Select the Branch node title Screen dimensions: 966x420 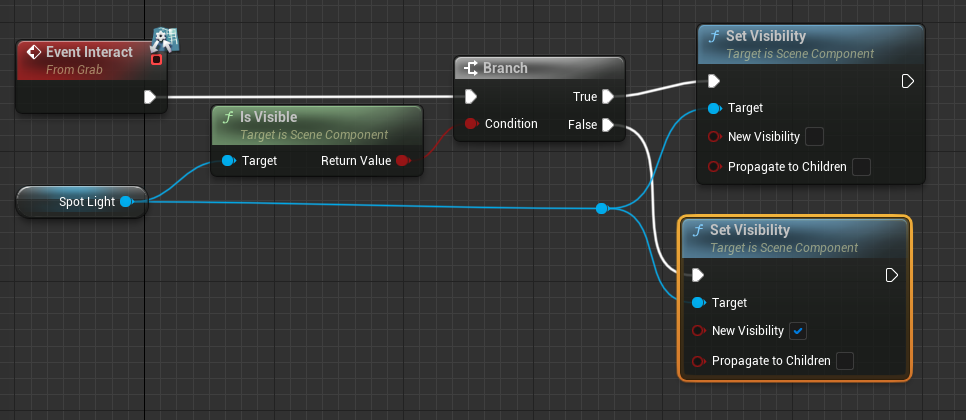click(x=505, y=68)
